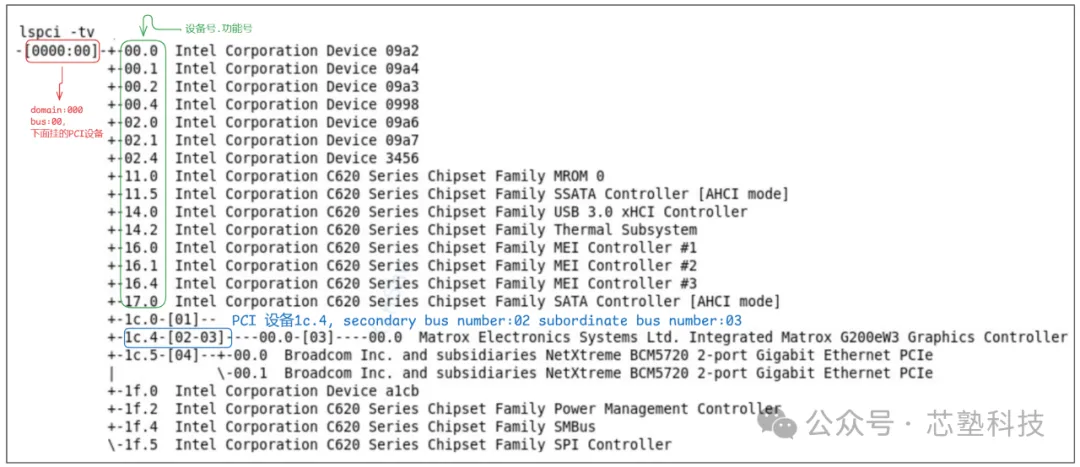The image size is (1080, 467).
Task: Click the 1f.5 SPI Controller entry
Action: 422,445
